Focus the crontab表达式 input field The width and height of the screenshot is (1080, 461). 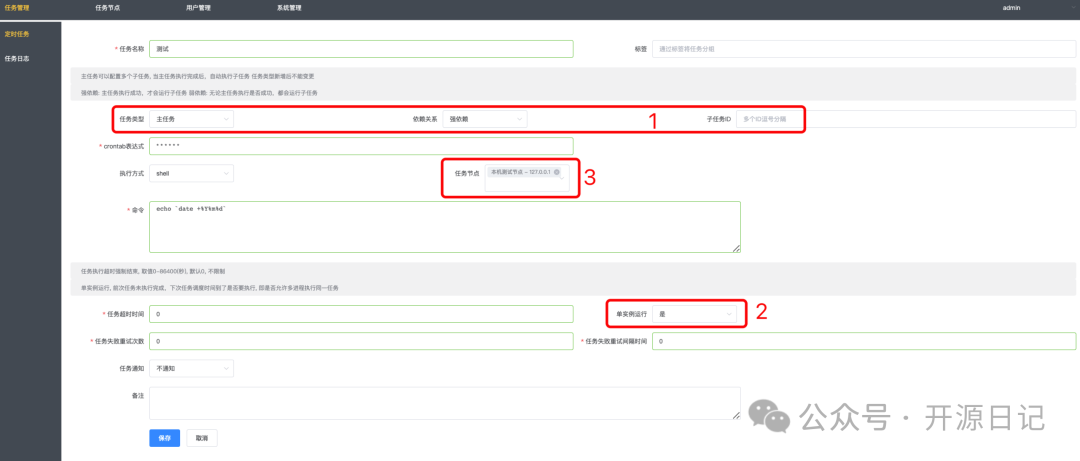[361, 146]
